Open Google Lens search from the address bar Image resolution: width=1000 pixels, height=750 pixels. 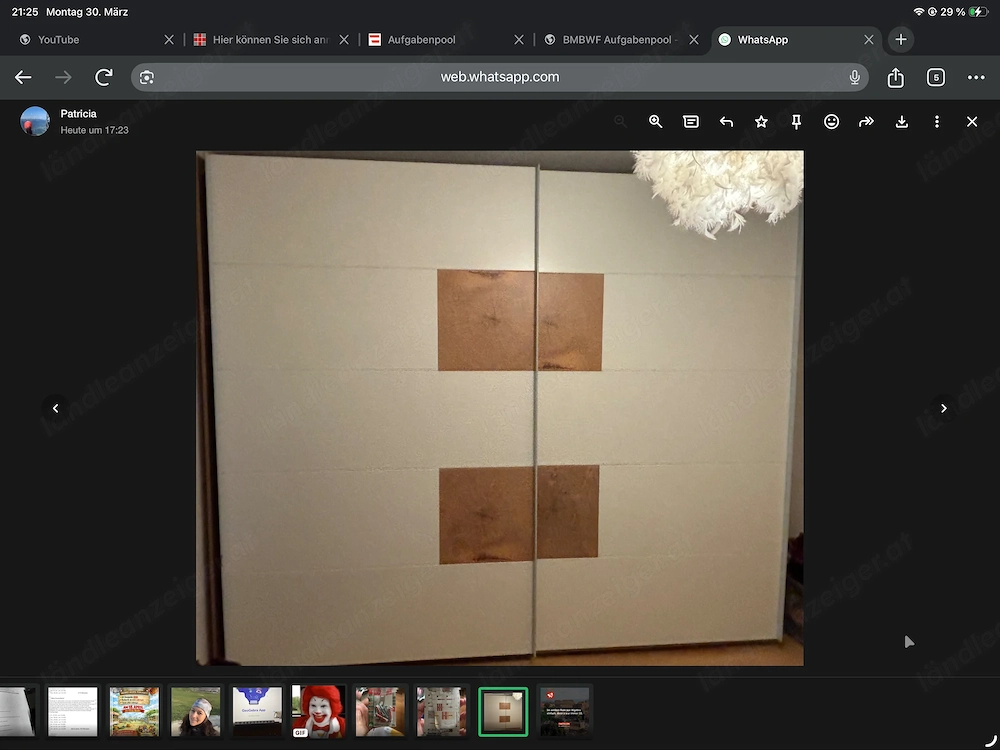coord(148,76)
